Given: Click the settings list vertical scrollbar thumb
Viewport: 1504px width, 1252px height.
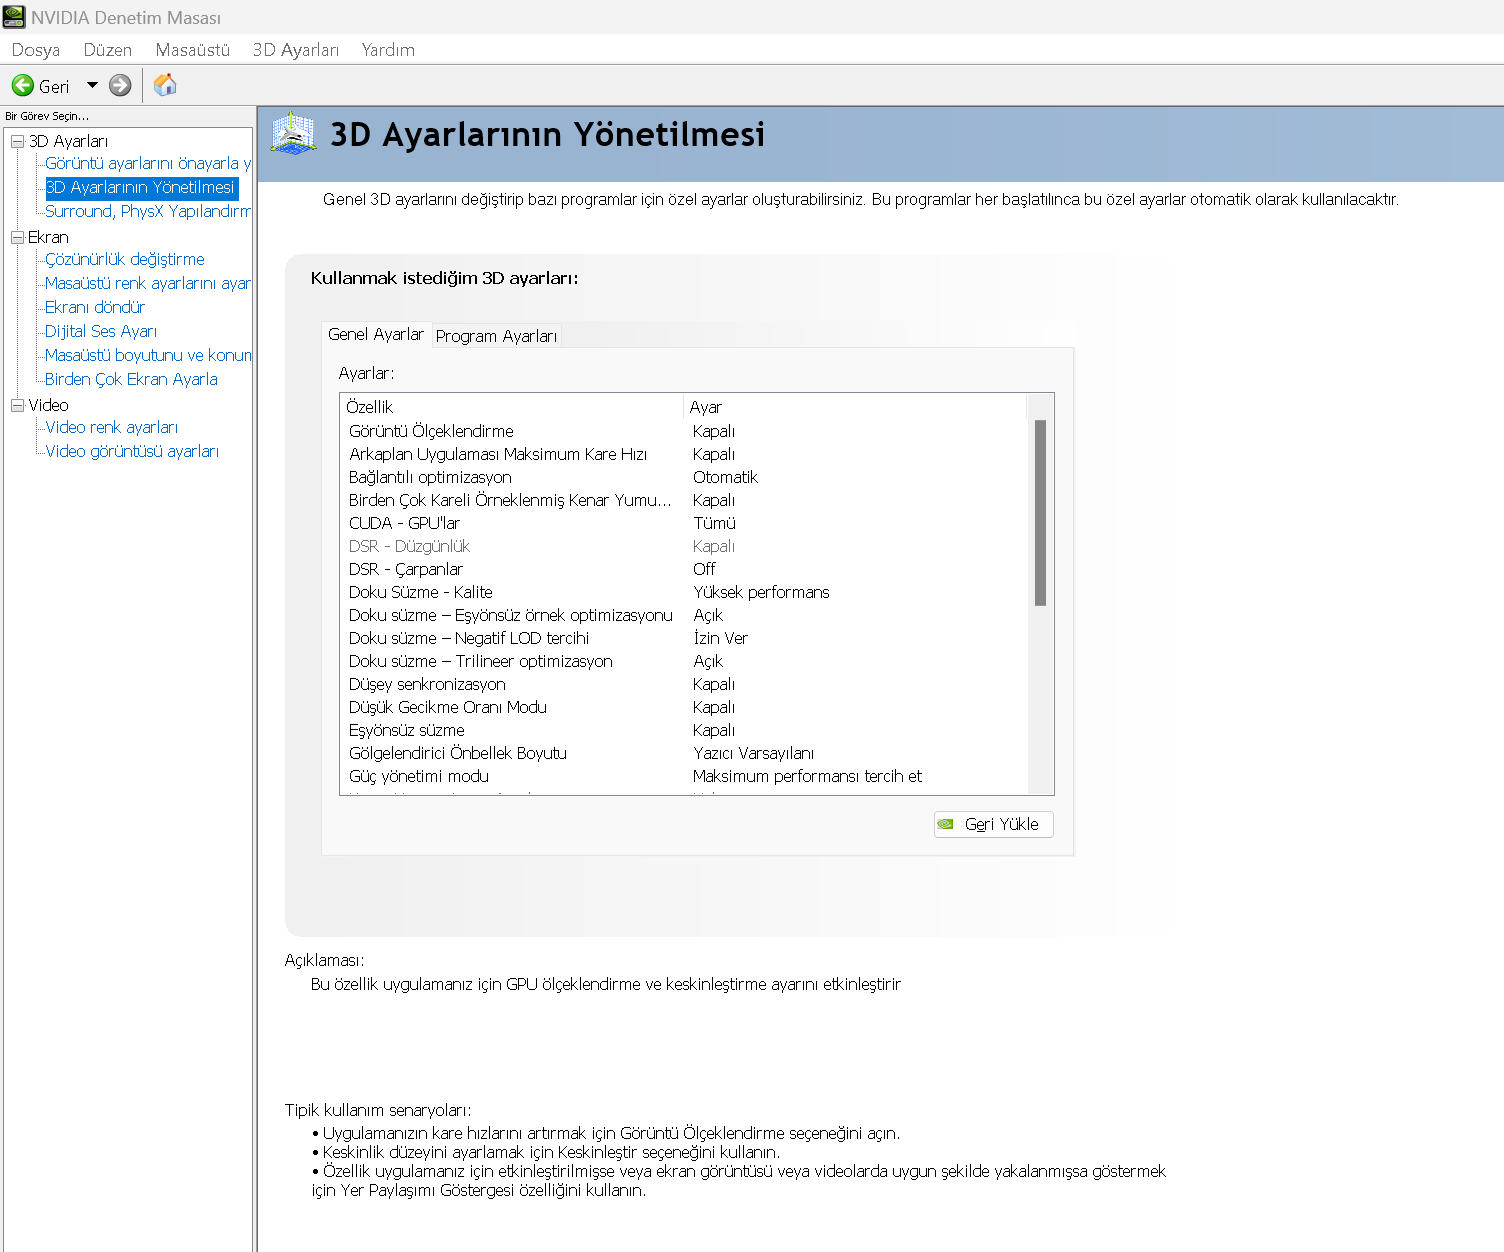Looking at the screenshot, I should pos(1040,513).
